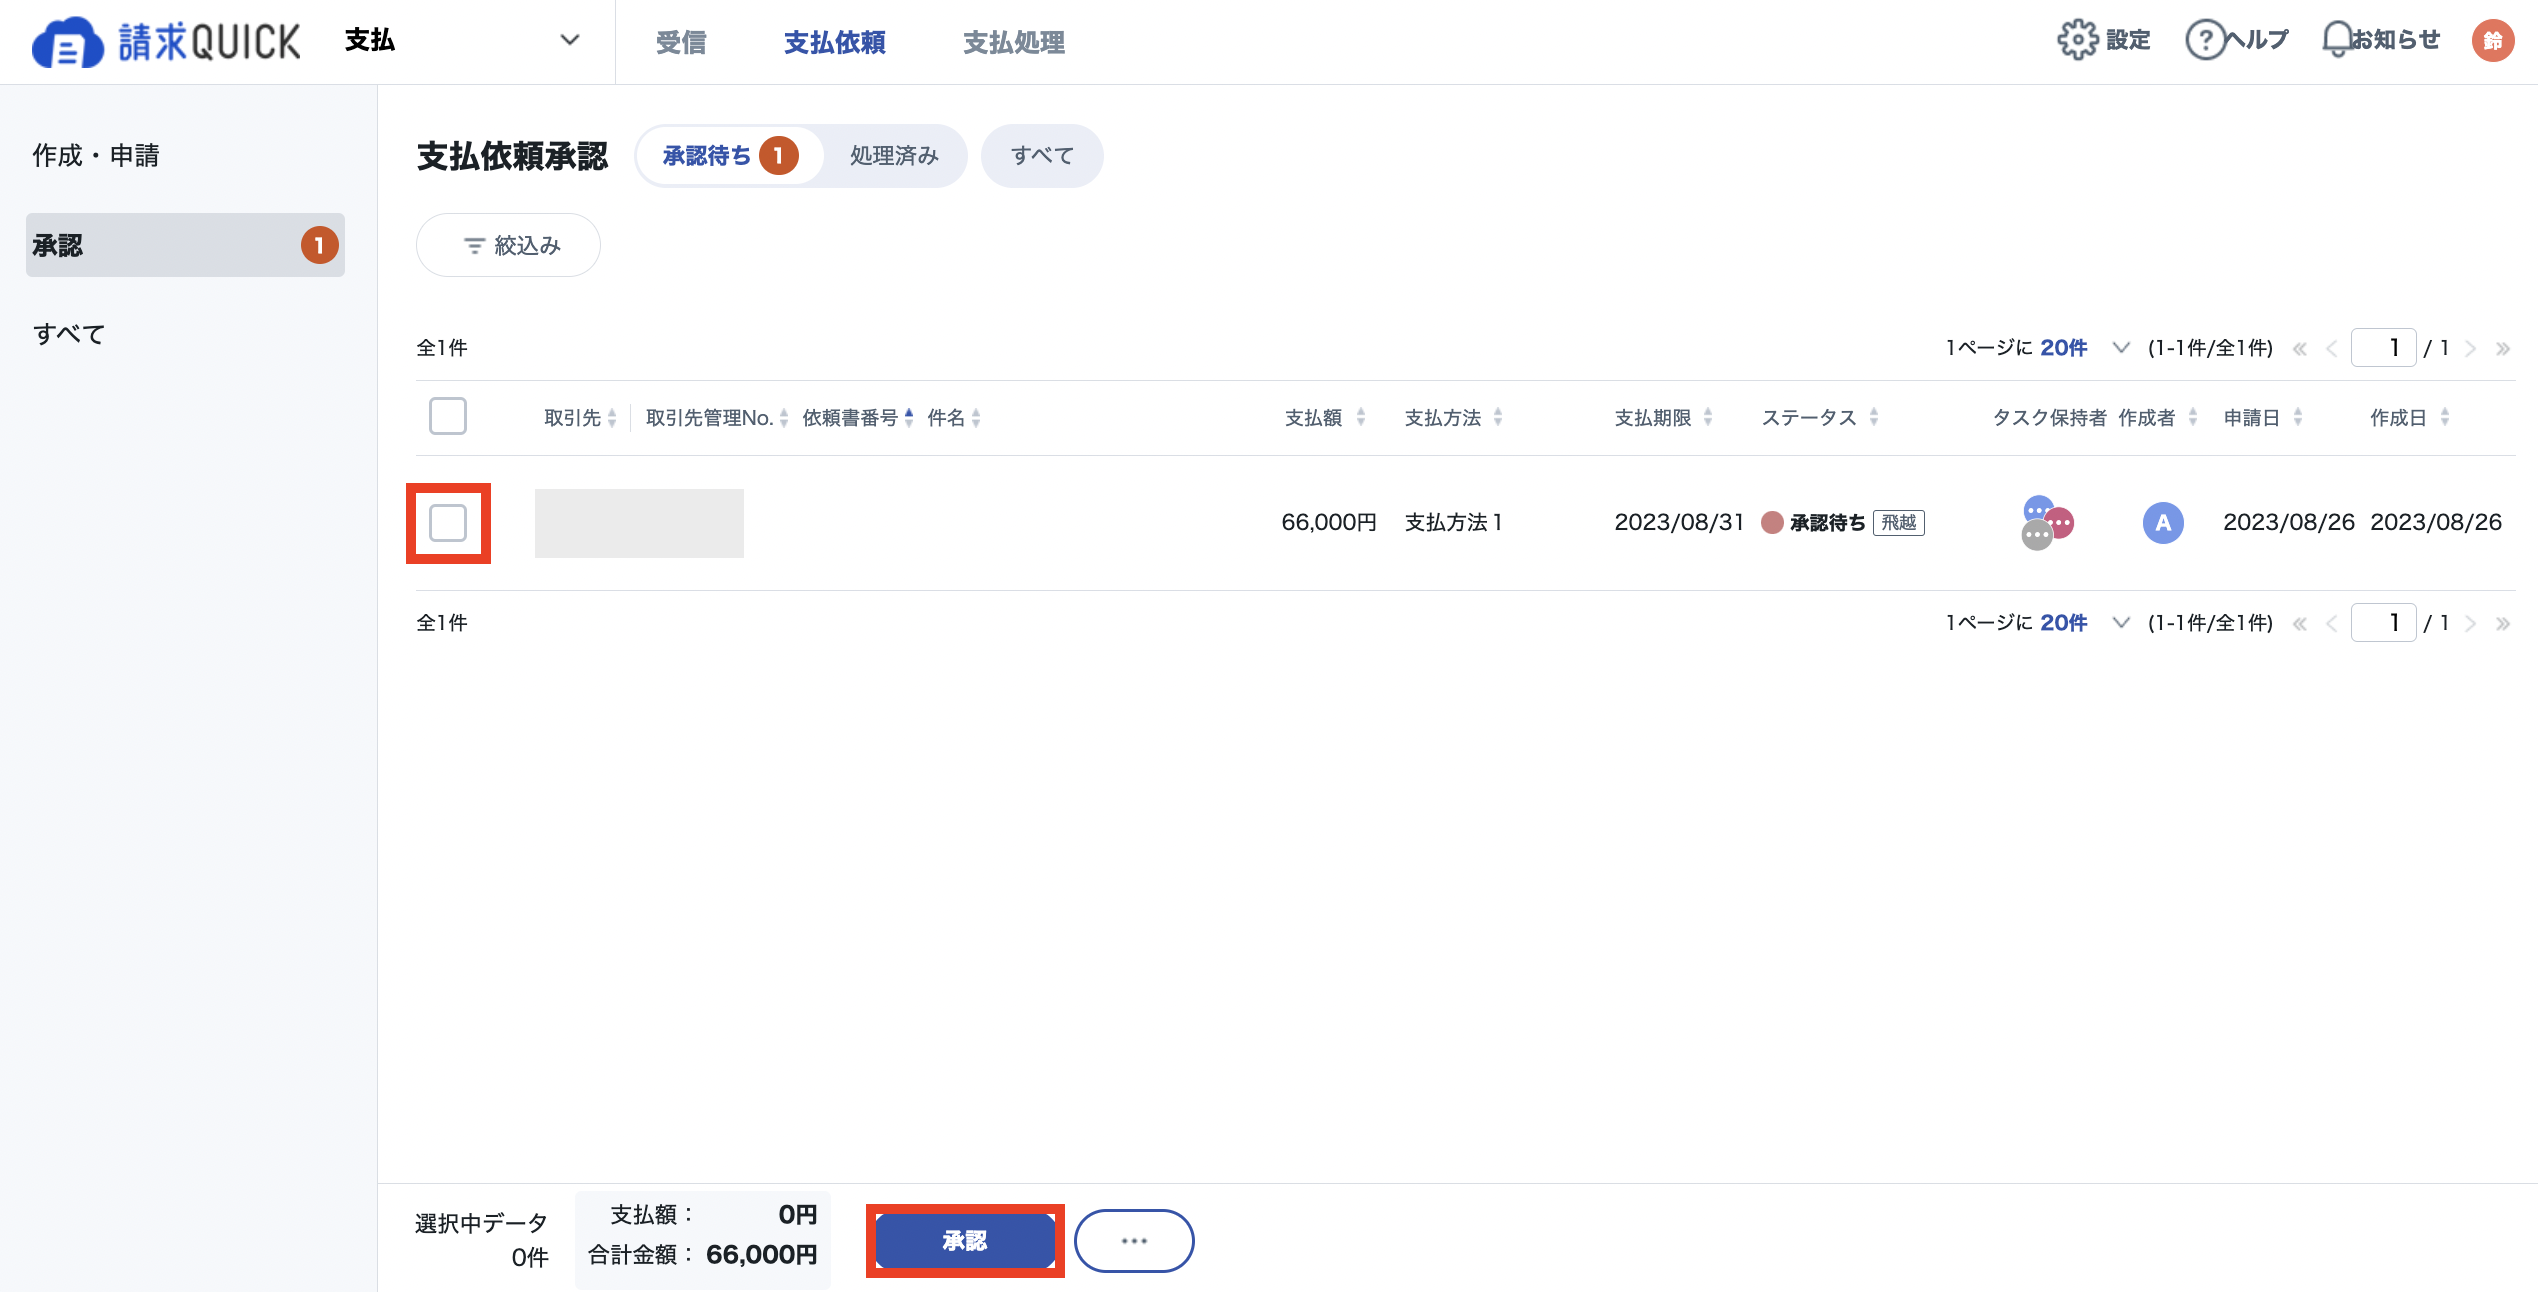The height and width of the screenshot is (1292, 2538).
Task: Go to last page in top pager
Action: 2503,349
